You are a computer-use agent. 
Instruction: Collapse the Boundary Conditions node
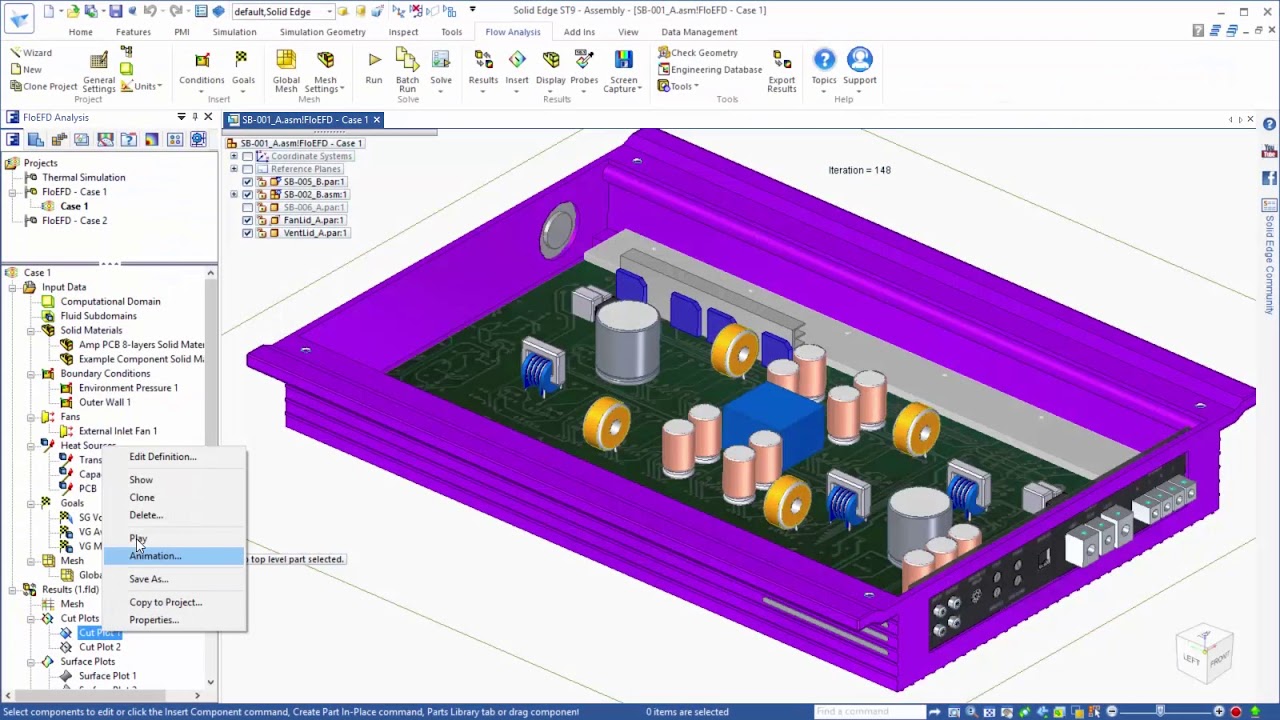pyautogui.click(x=31, y=374)
